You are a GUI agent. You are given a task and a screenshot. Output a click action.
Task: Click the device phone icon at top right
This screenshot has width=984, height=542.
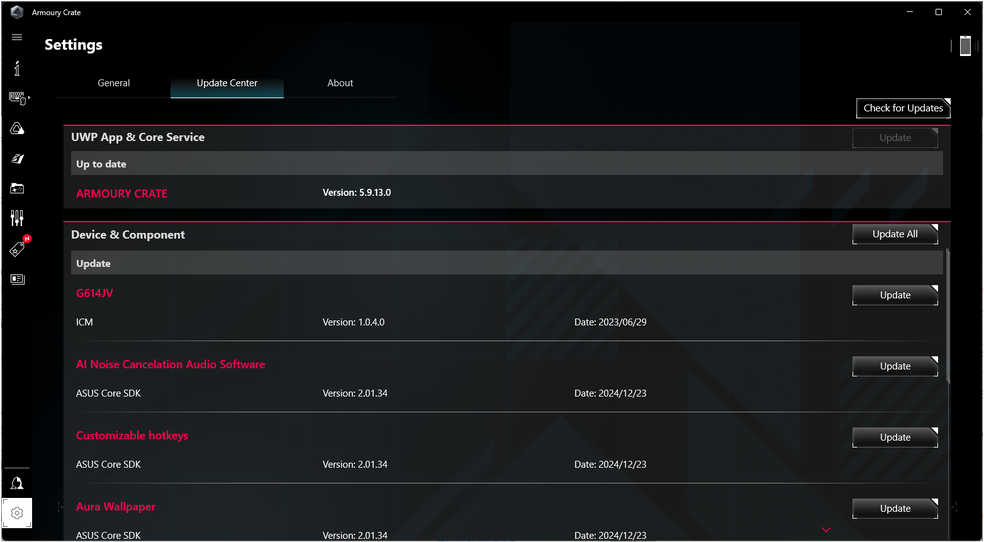(965, 46)
